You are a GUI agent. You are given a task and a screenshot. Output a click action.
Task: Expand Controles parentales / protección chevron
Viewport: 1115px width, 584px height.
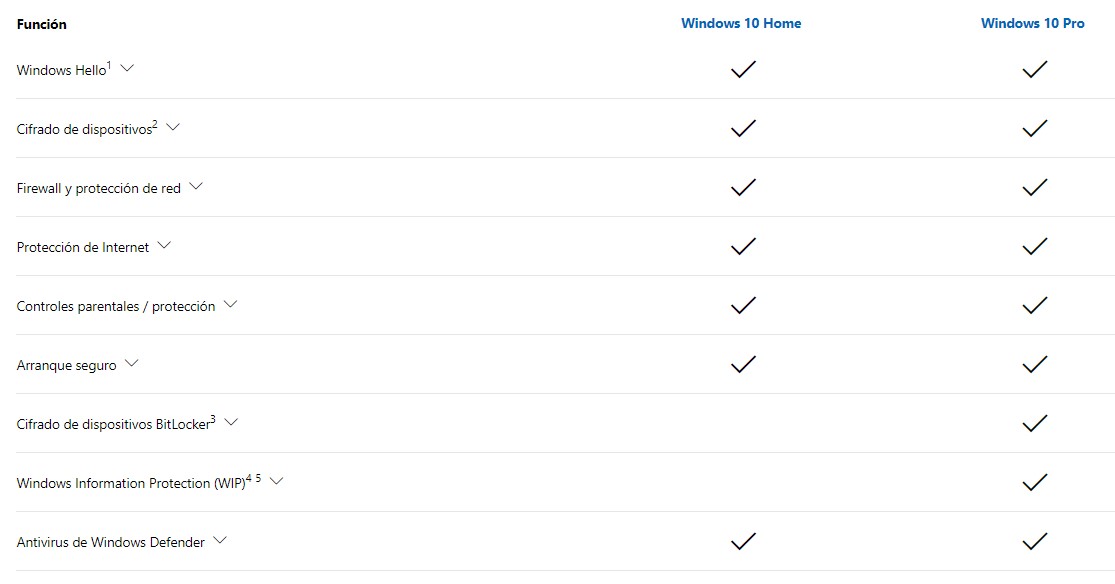[230, 304]
